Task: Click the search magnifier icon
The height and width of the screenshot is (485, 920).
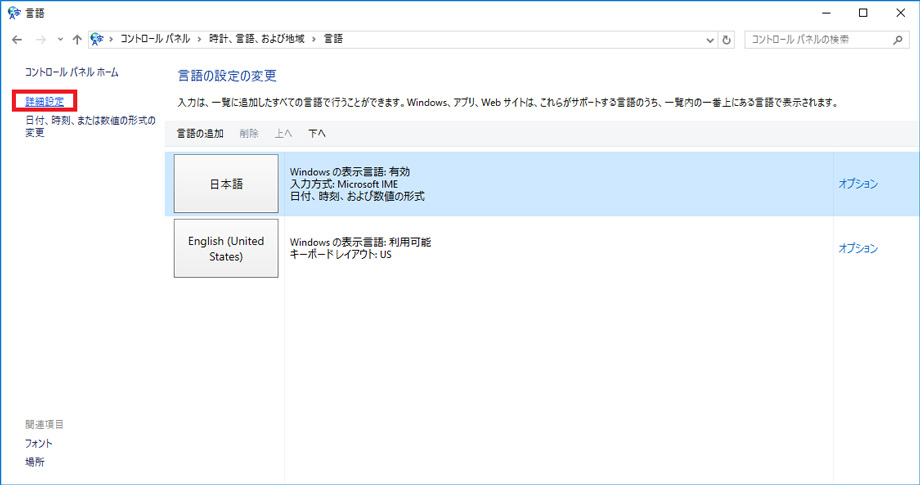Action: click(898, 40)
